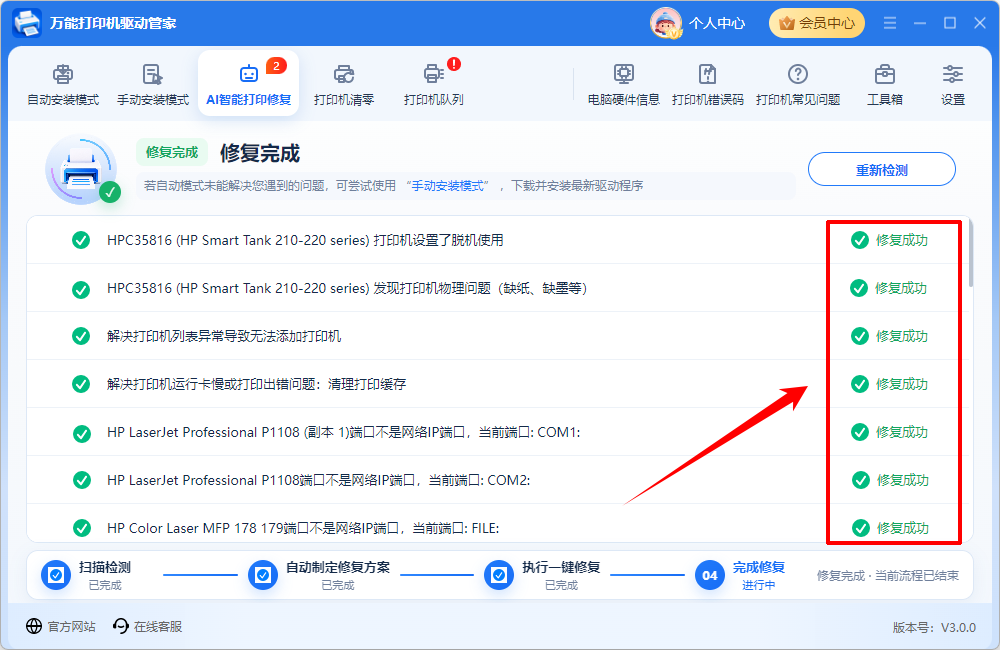This screenshot has width=1000, height=650.
Task: Open 电脑硬件信息 hardware info
Action: [624, 84]
